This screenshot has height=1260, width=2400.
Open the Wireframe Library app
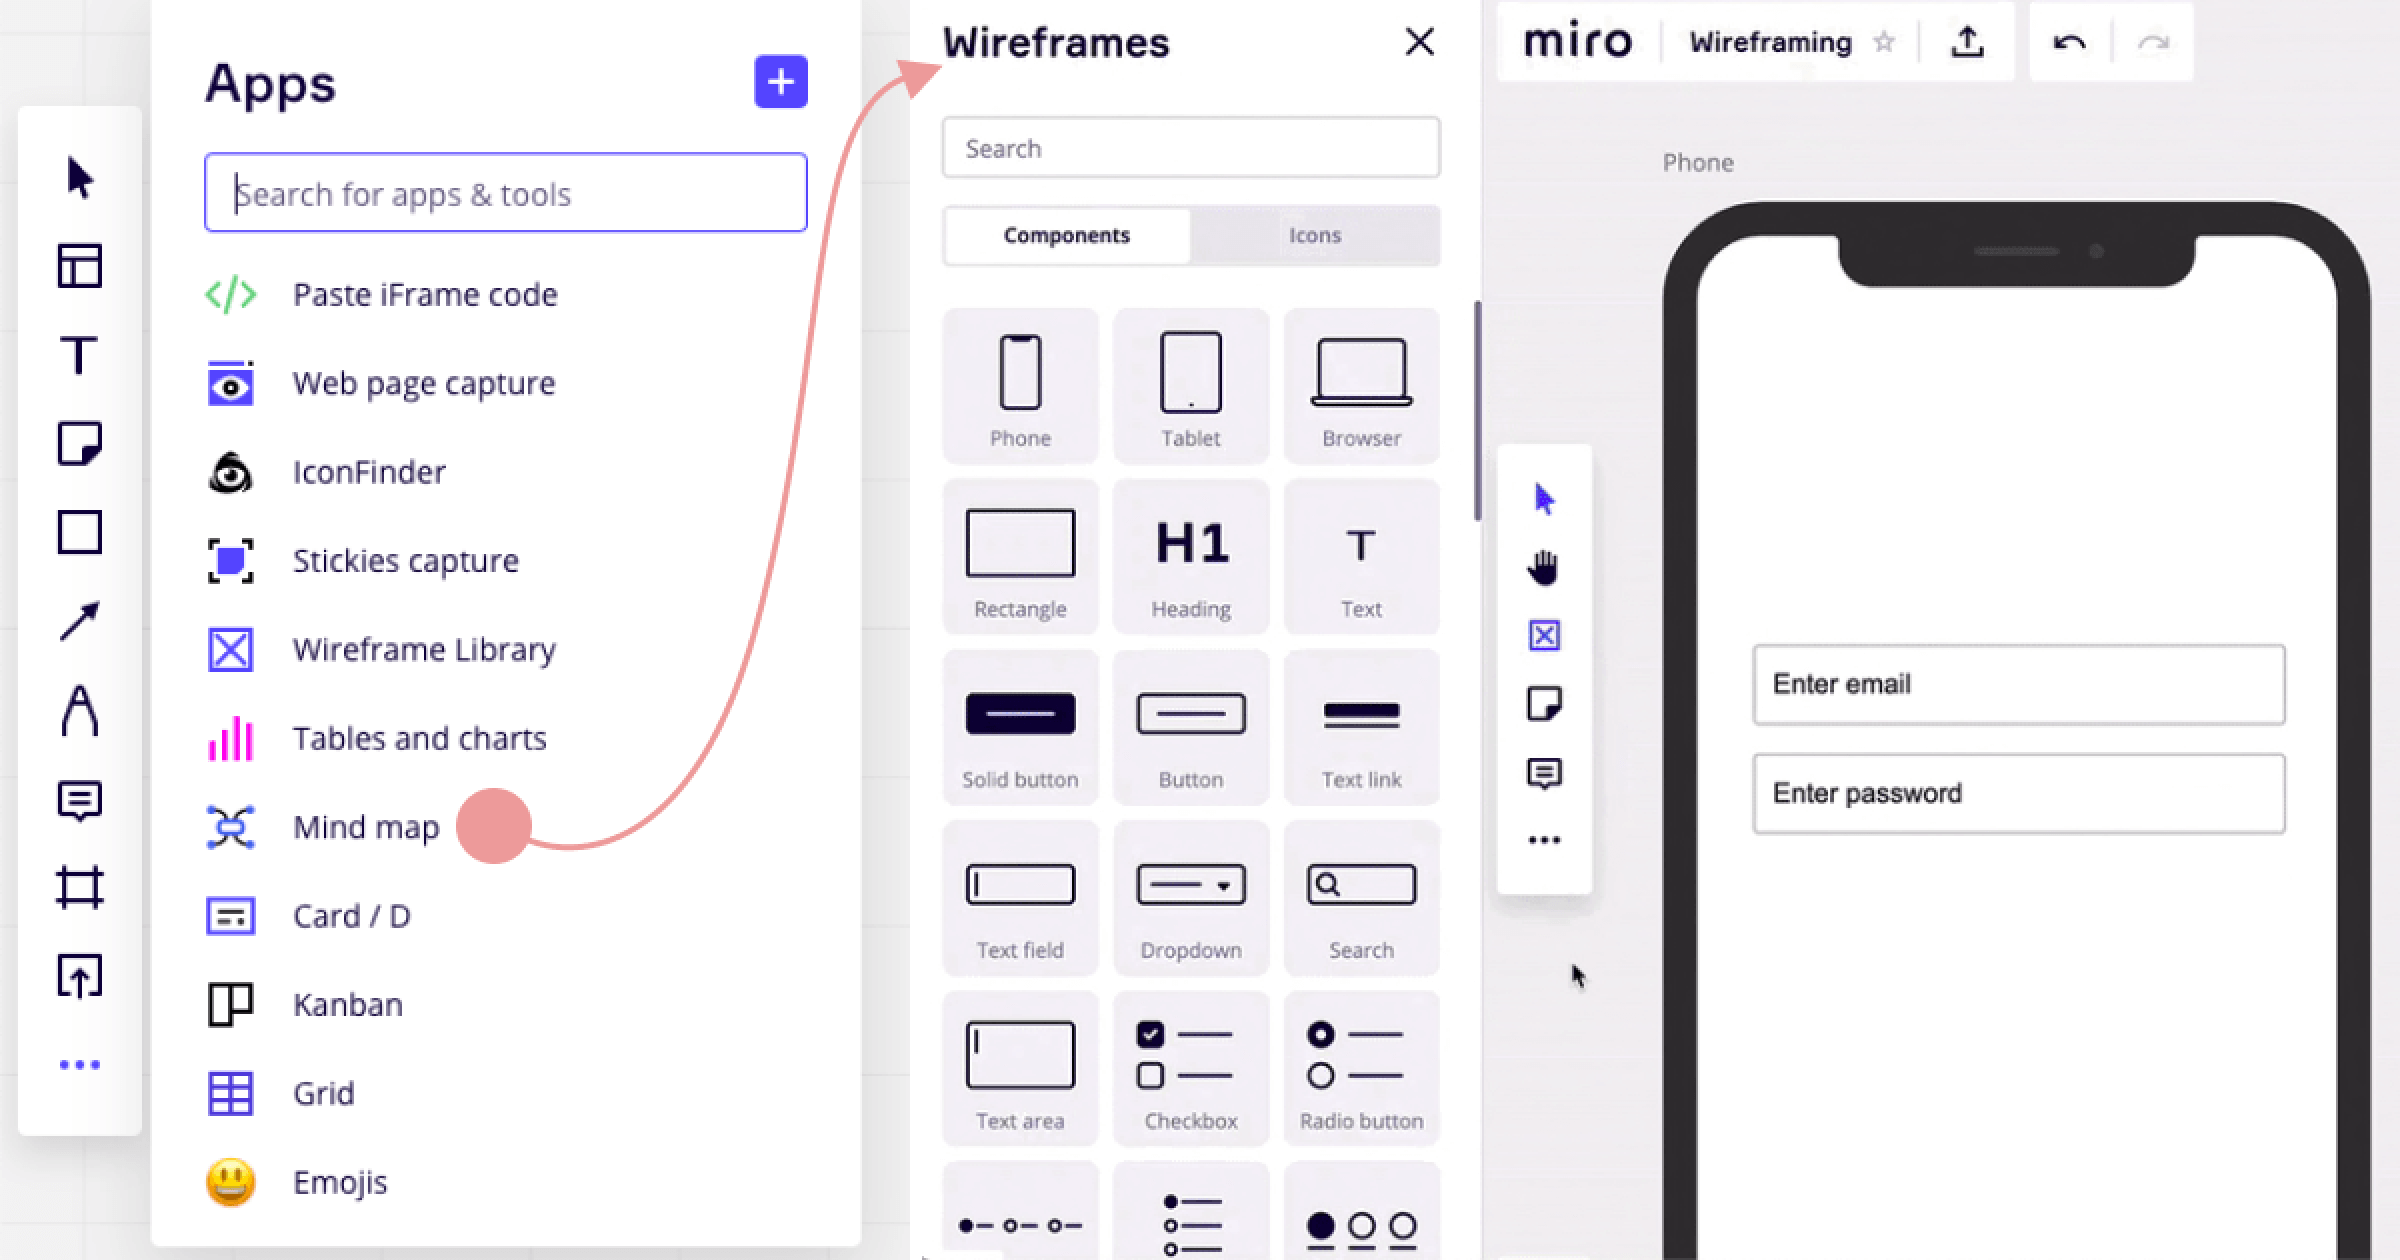tap(424, 649)
